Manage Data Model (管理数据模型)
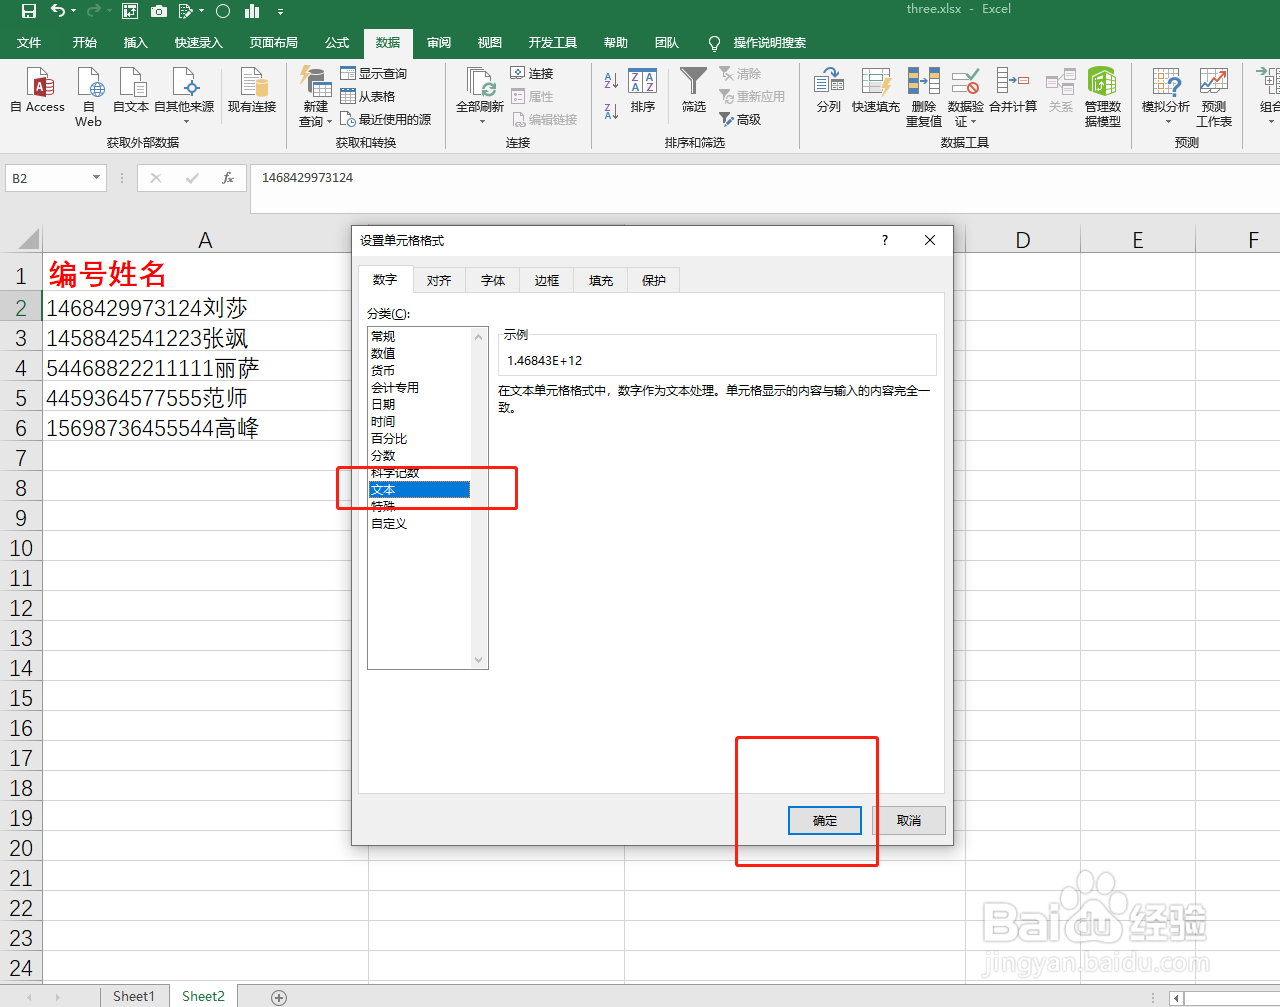 [x=1102, y=97]
